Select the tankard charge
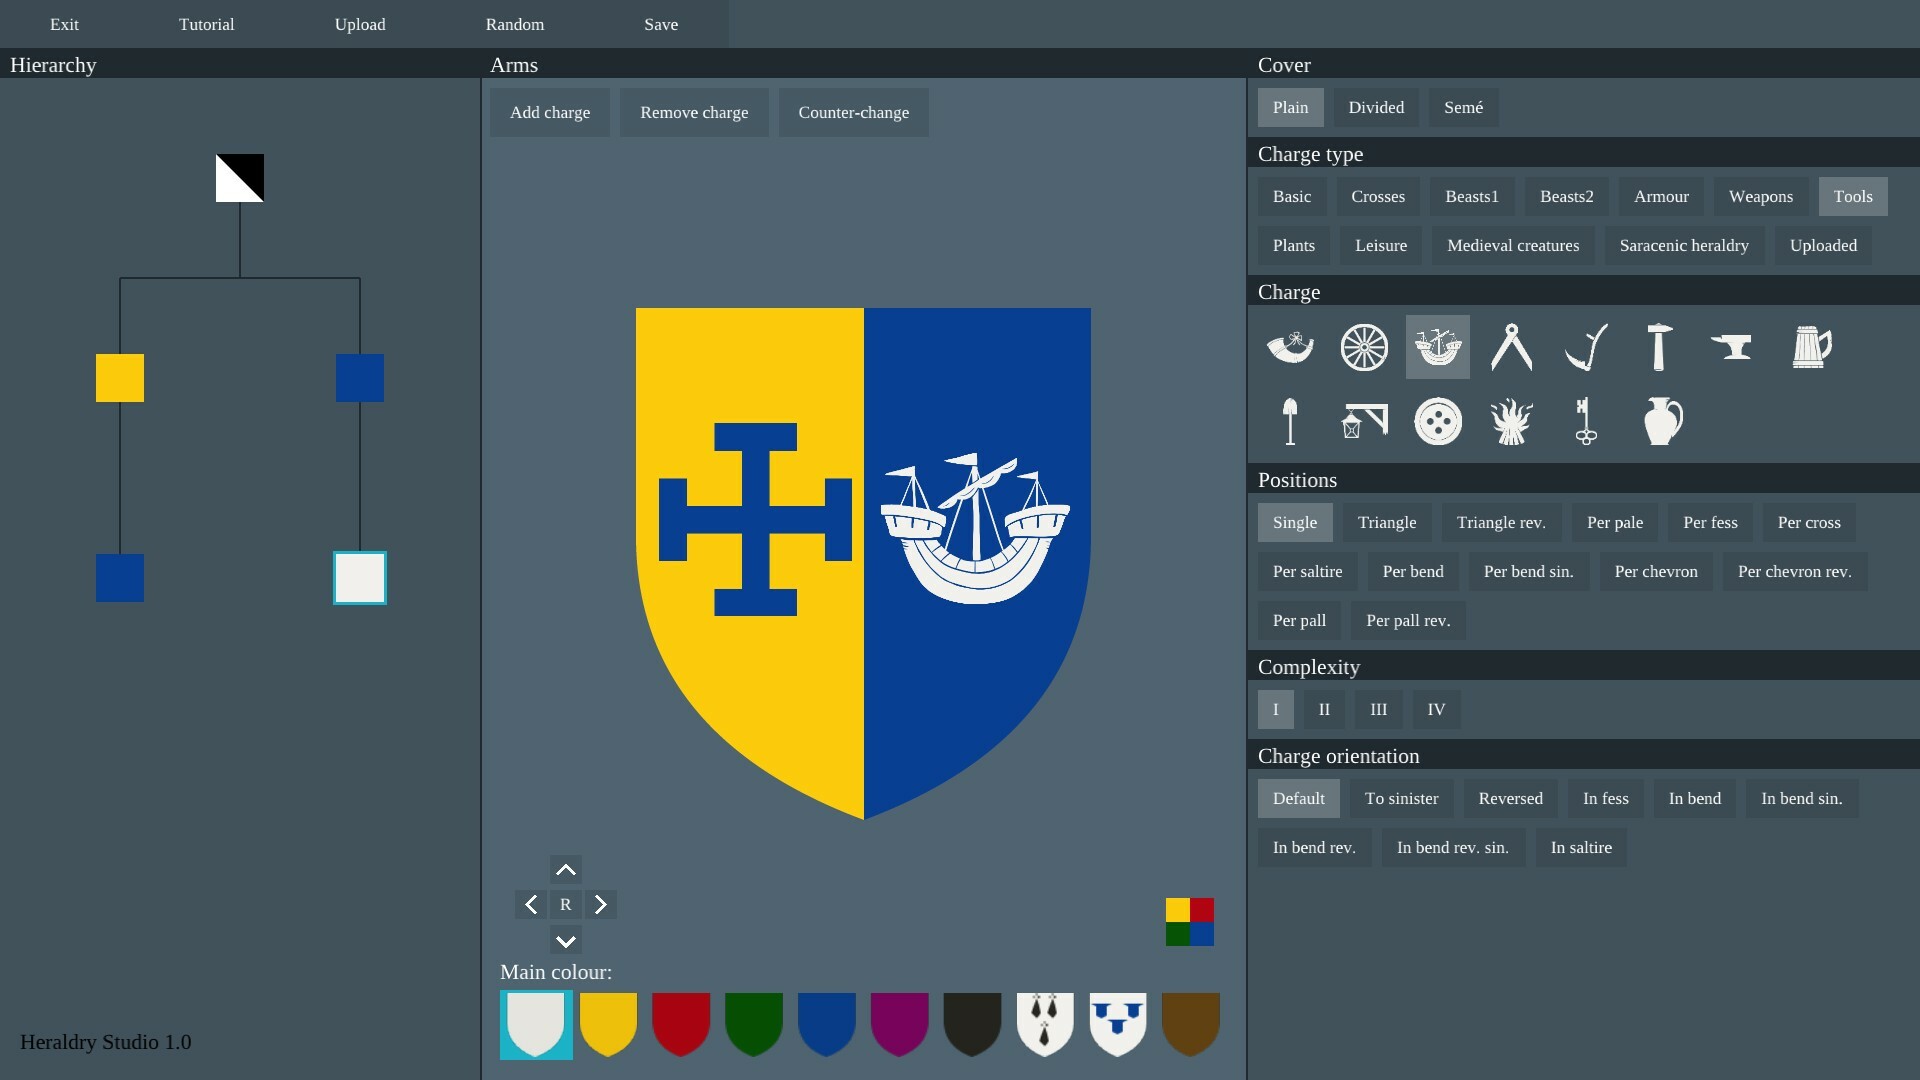This screenshot has height=1080, width=1920. tap(1811, 347)
